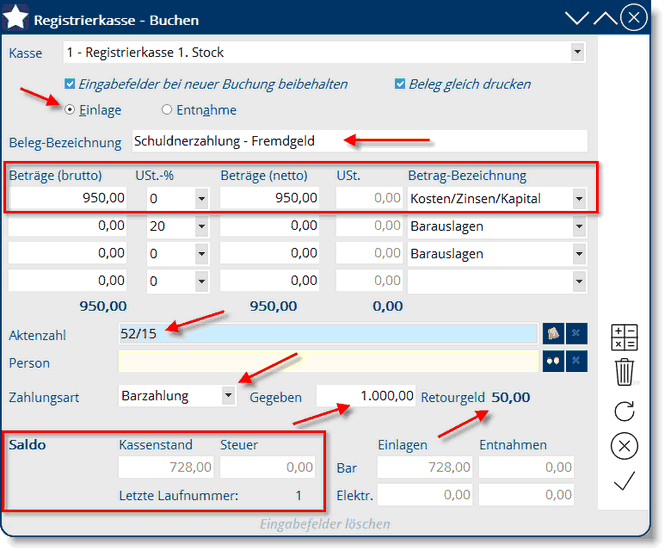Click the Retourgeld value 50,00
The width and height of the screenshot is (665, 551).
pos(511,397)
